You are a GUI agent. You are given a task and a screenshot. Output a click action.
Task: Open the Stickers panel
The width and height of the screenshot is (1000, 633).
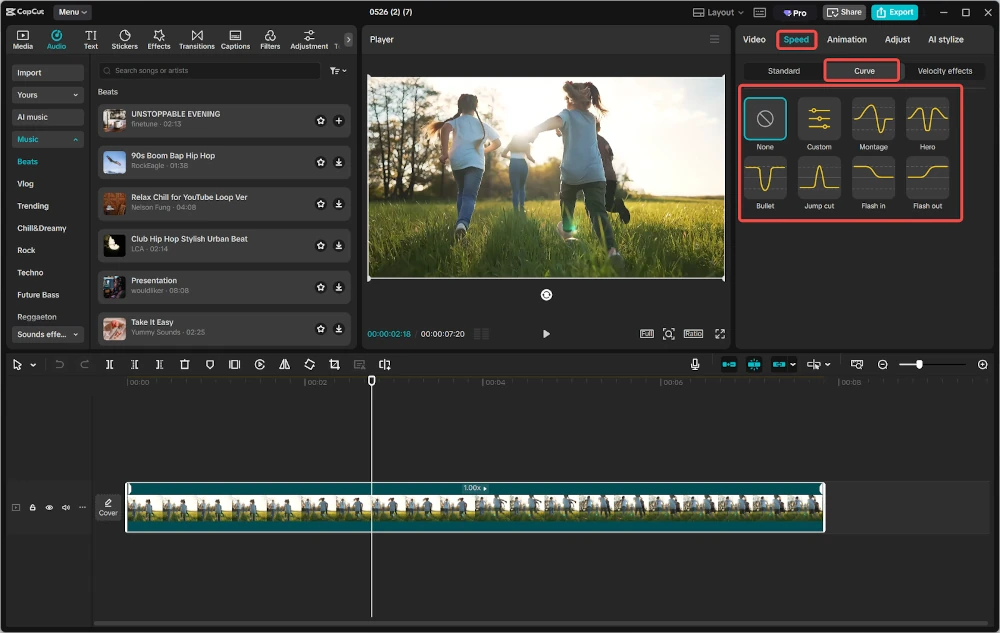tap(124, 40)
